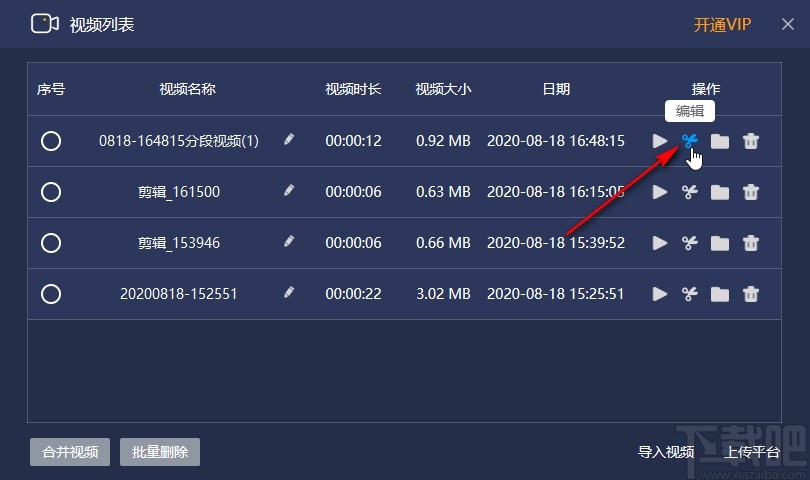This screenshot has width=810, height=480.
Task: Select radio button for 剪辑_161500
Action: pos(51,192)
